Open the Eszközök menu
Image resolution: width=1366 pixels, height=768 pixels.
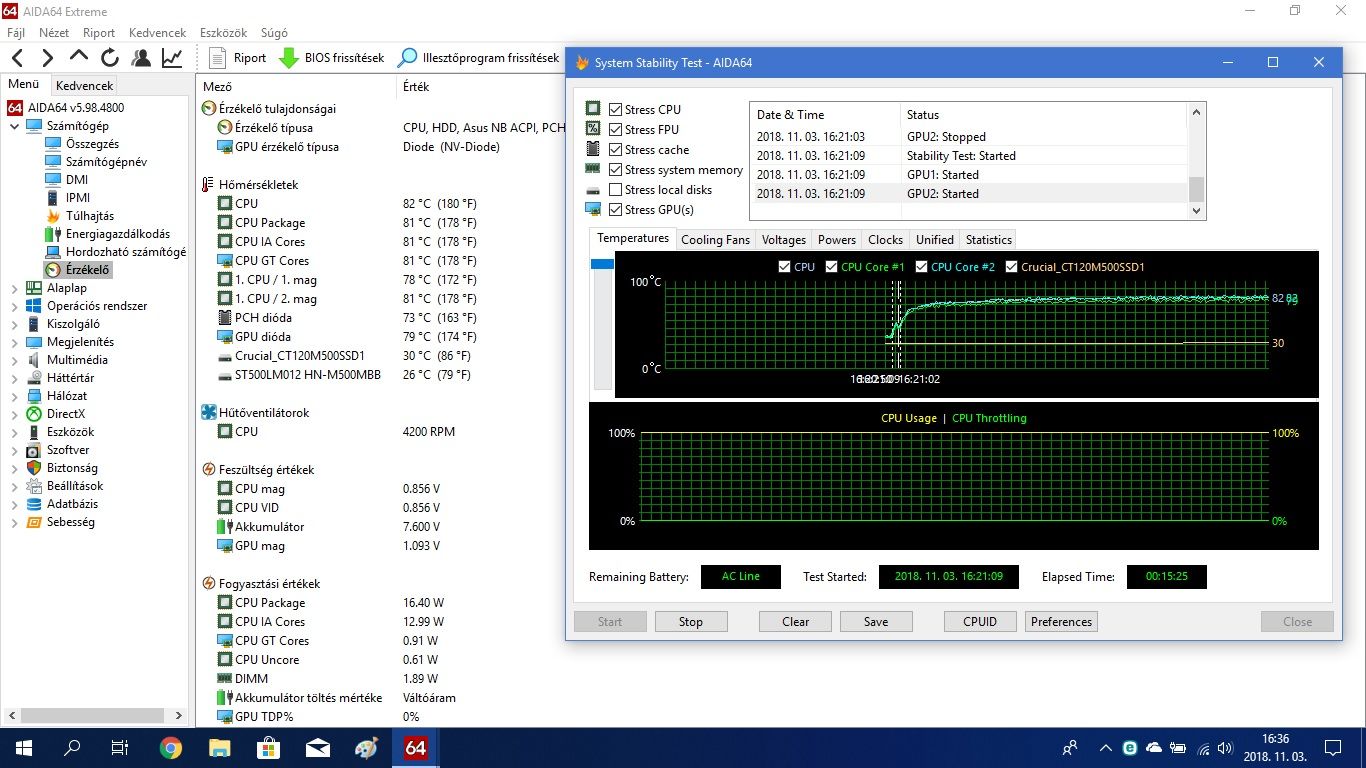pyautogui.click(x=224, y=33)
